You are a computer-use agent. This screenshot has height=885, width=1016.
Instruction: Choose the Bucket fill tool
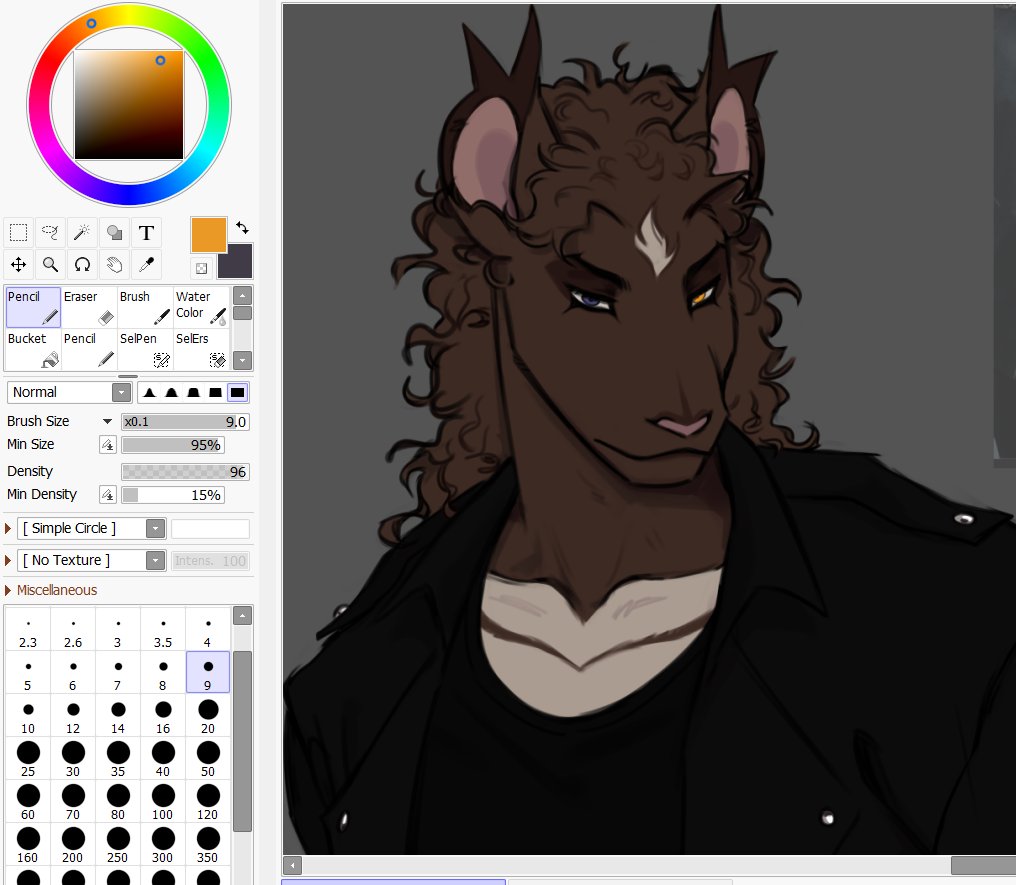[33, 349]
